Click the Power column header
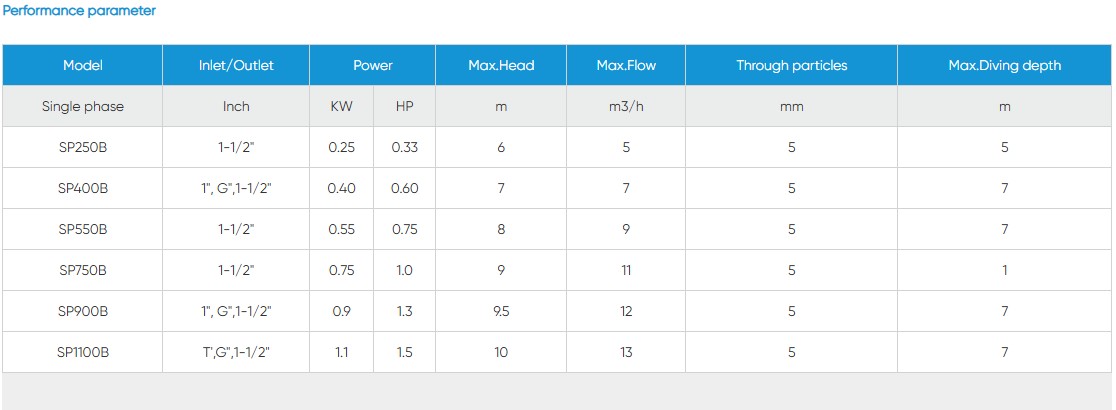 click(x=373, y=66)
